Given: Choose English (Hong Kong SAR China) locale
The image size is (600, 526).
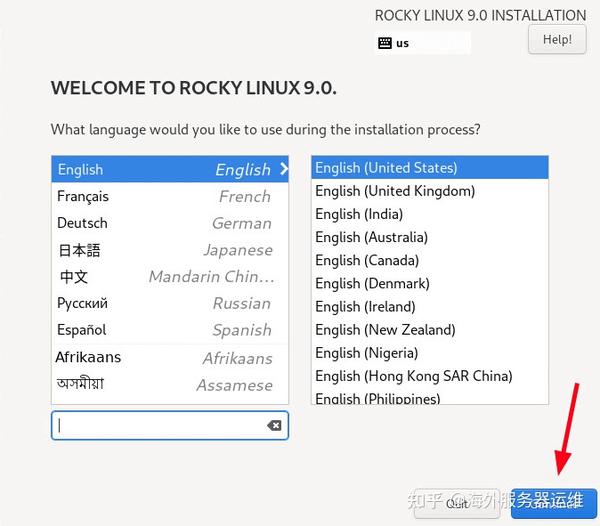Looking at the screenshot, I should [x=430, y=376].
